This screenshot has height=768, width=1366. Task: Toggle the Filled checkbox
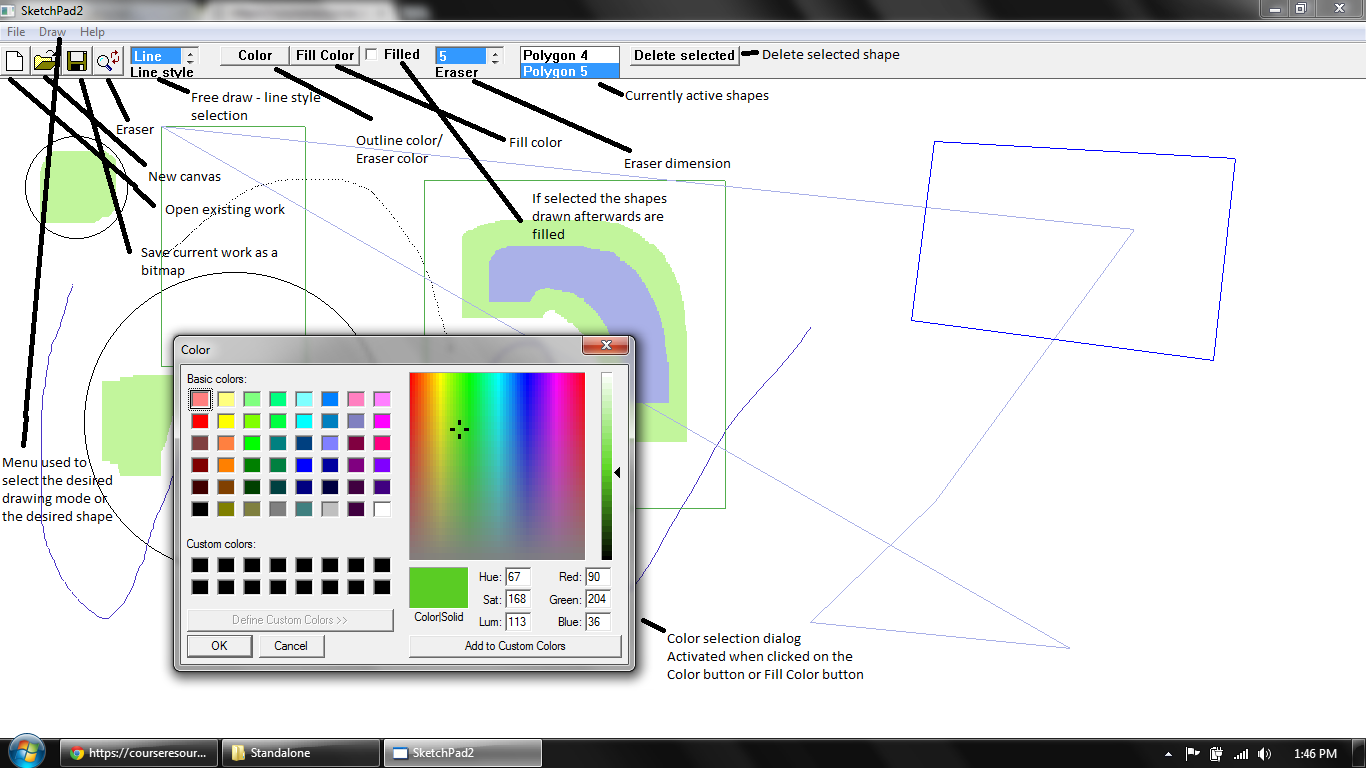pyautogui.click(x=372, y=54)
